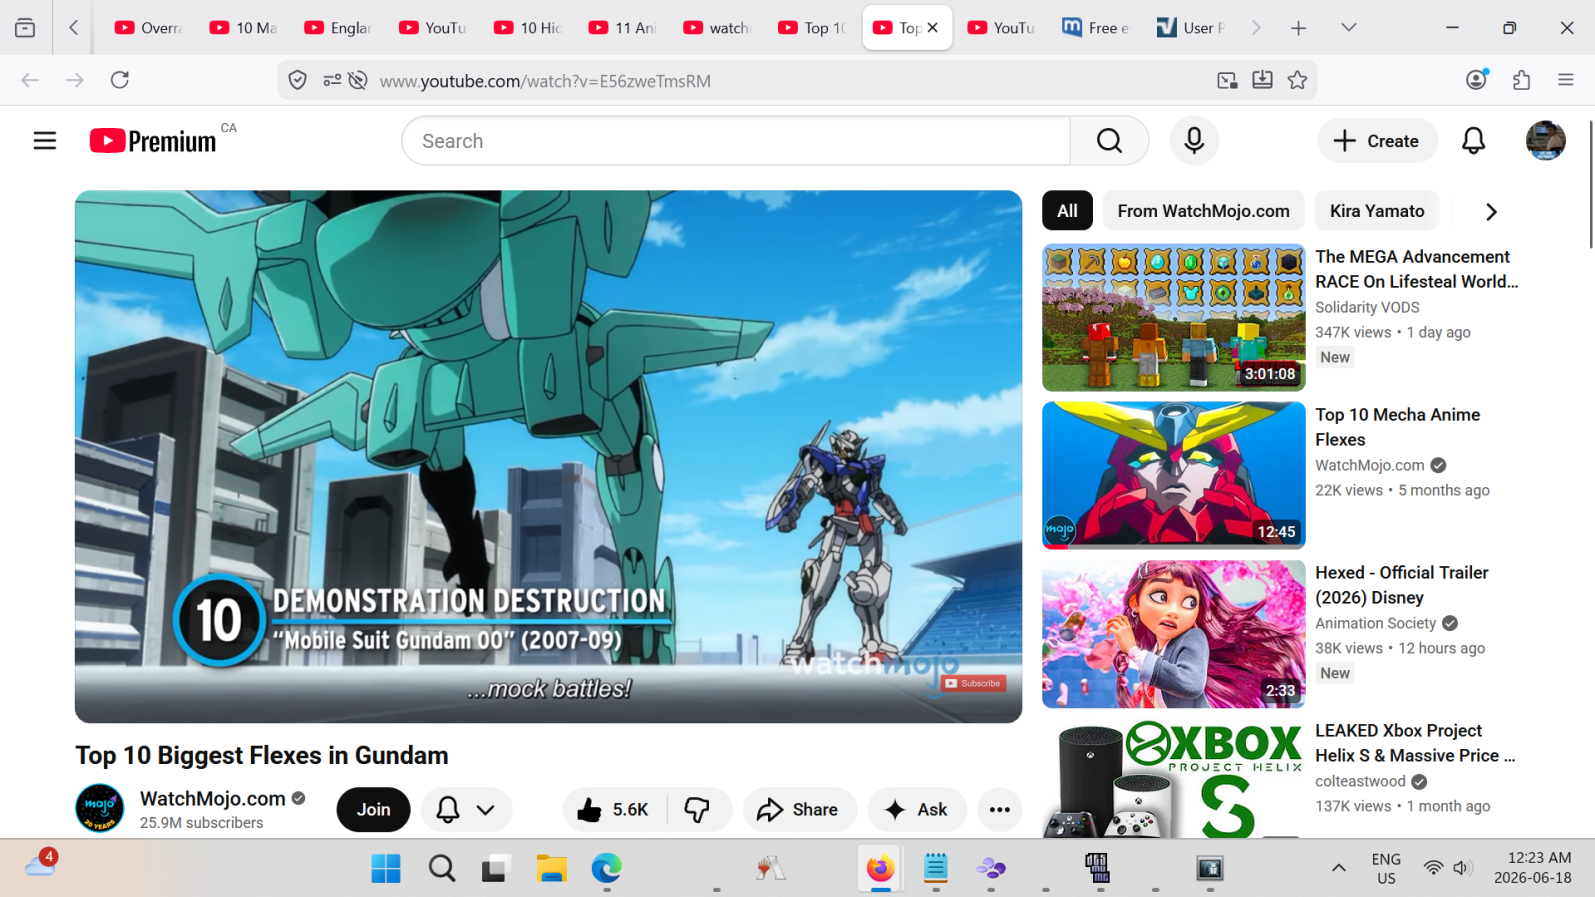The width and height of the screenshot is (1595, 897).
Task: Open the Firefox extensions puzzle icon
Action: click(x=1521, y=80)
